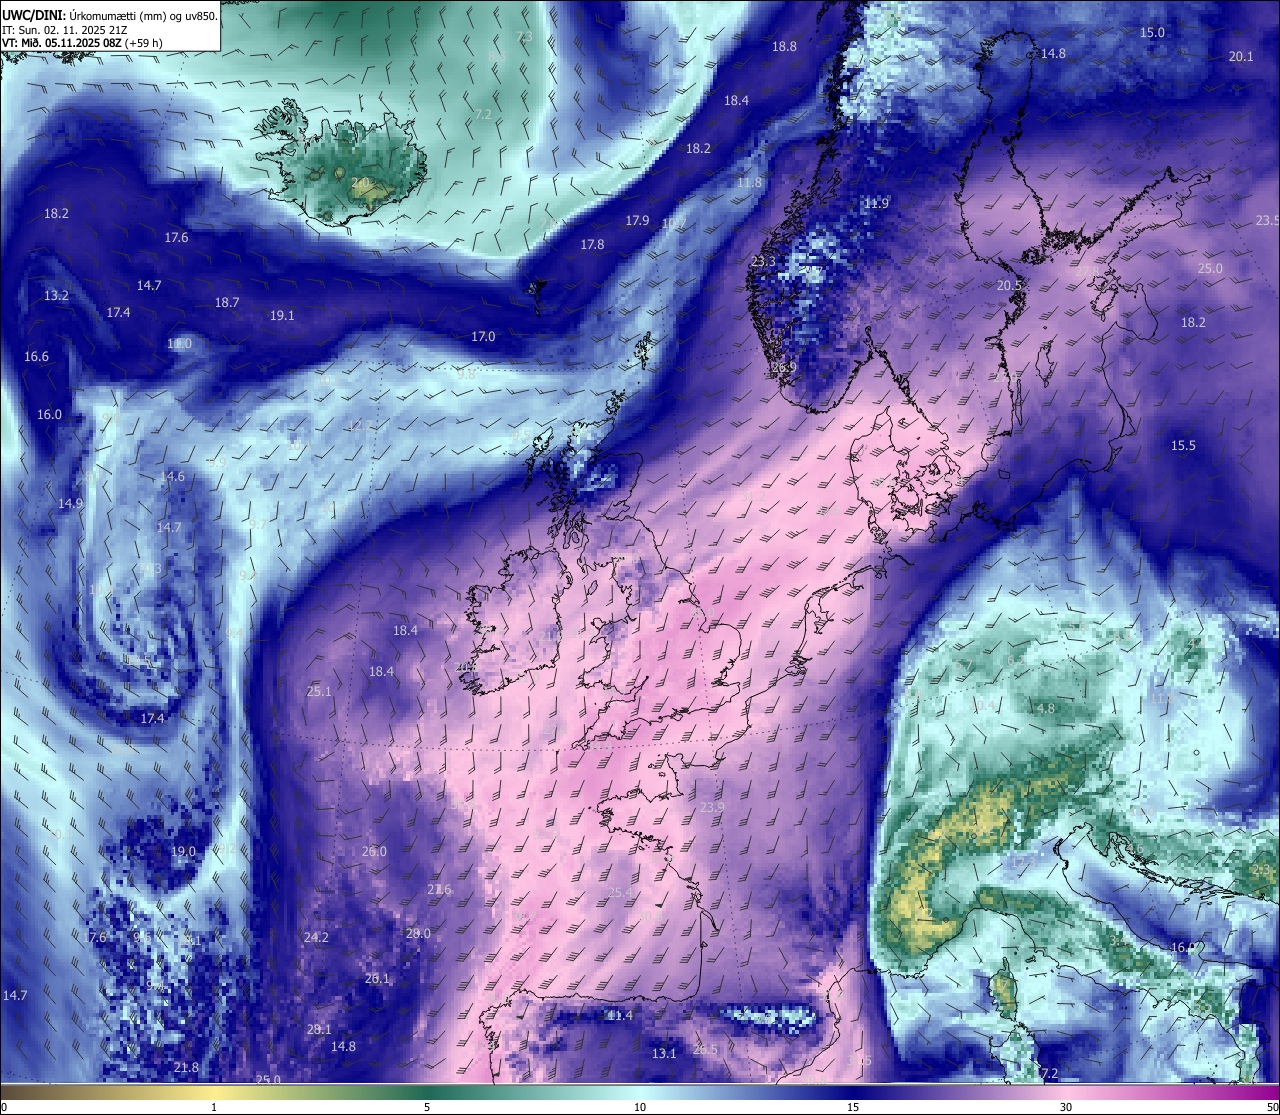Viewport: 1280px width, 1115px height.
Task: Click the color scale tick label 1
Action: (x=214, y=1107)
